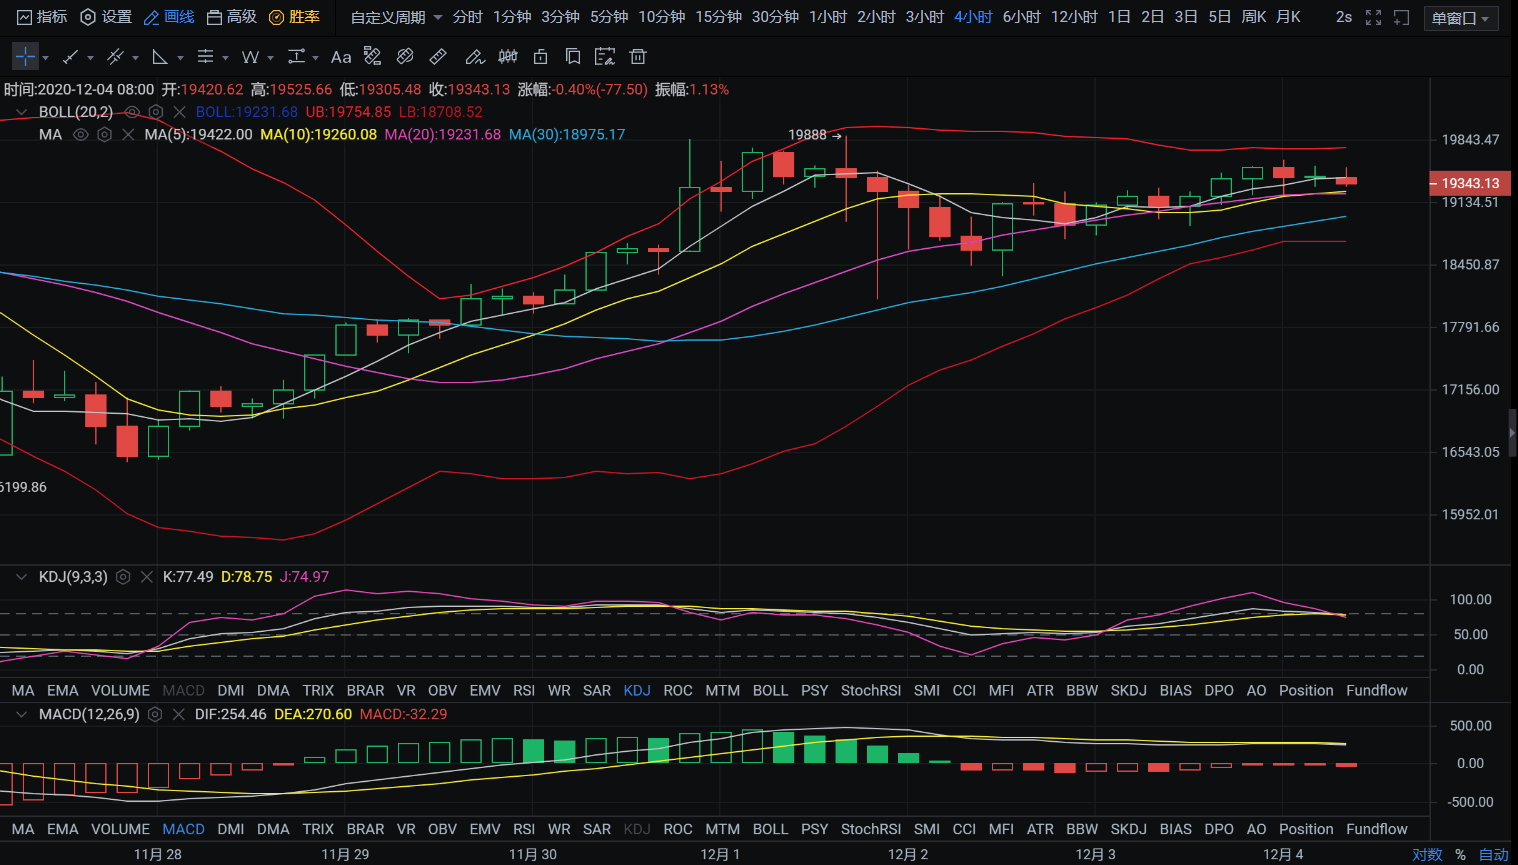Click the fullscreen expand arrows icon

[1373, 17]
